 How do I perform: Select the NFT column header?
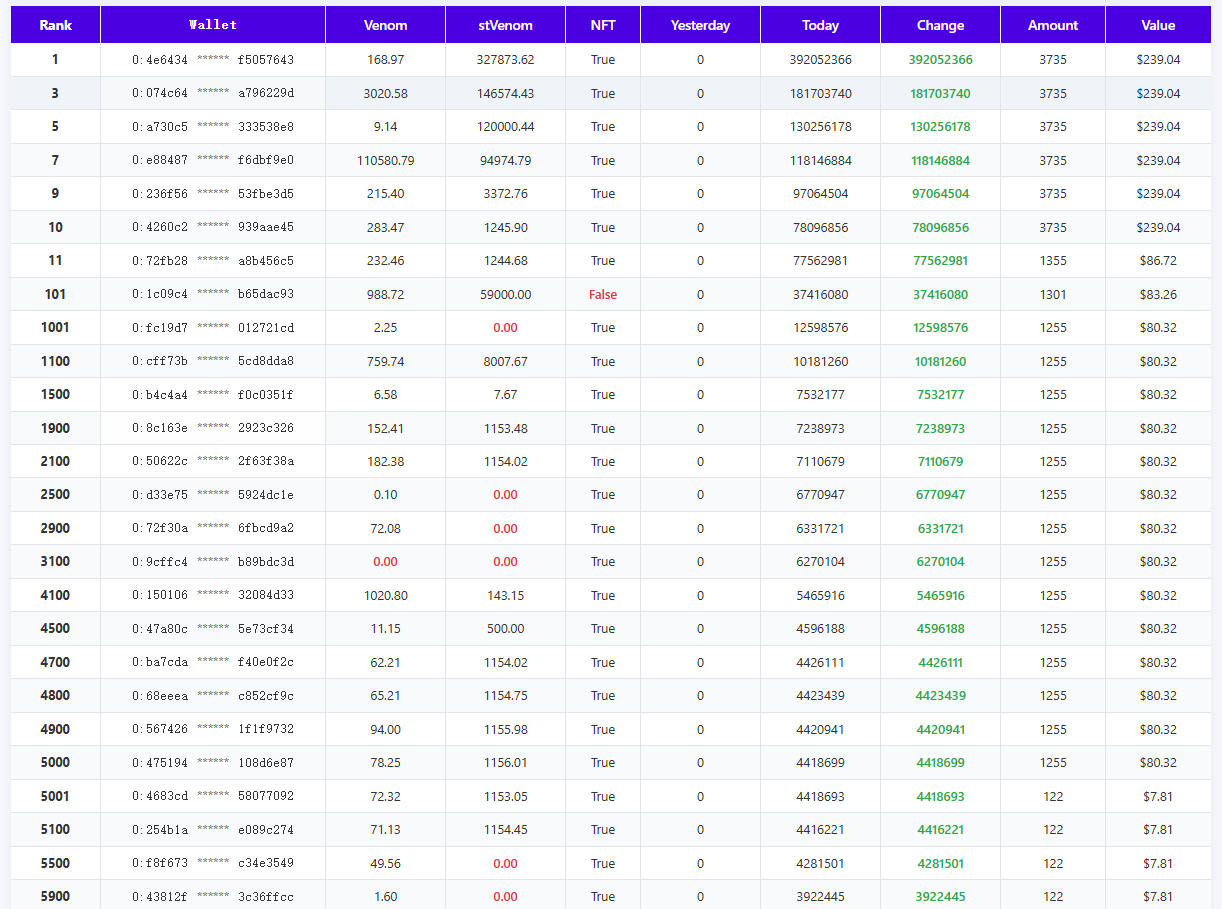pyautogui.click(x=603, y=25)
